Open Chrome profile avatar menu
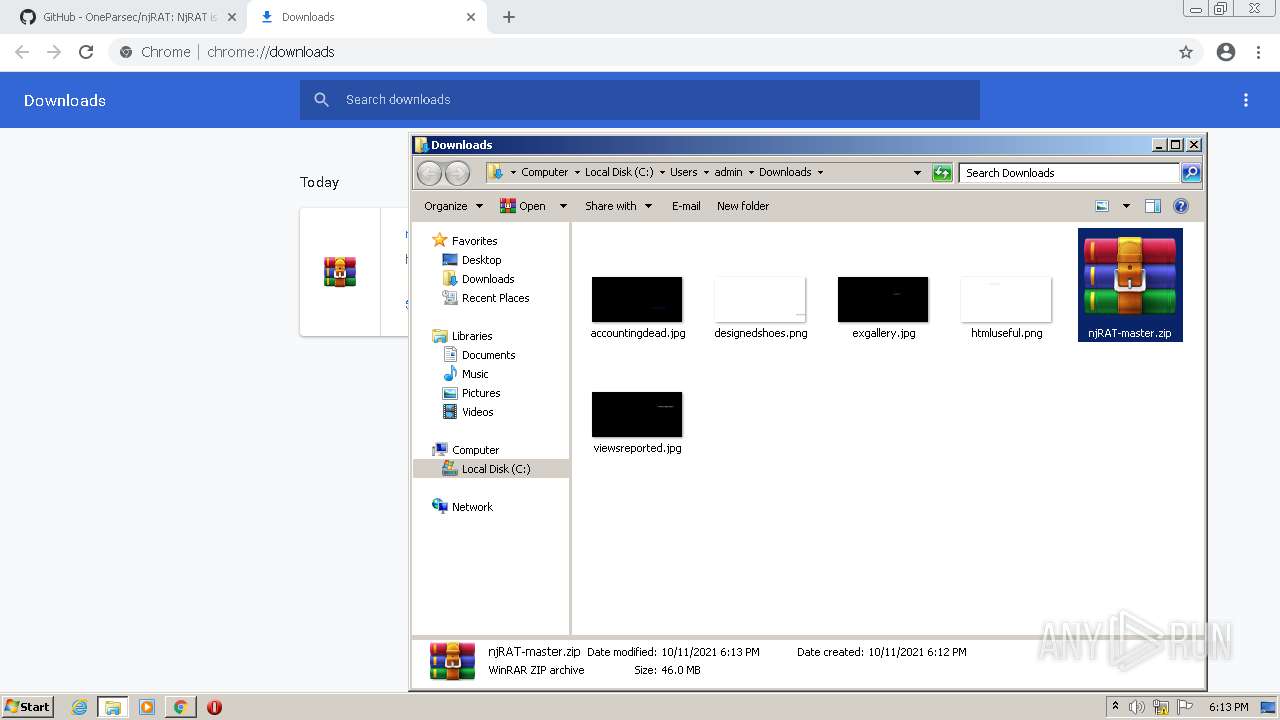 pyautogui.click(x=1226, y=52)
